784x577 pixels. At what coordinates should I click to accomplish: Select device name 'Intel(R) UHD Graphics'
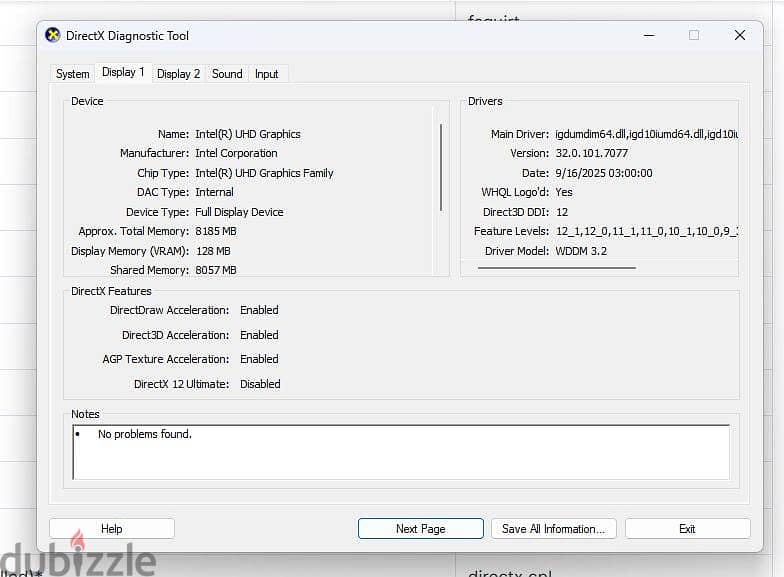coord(248,134)
